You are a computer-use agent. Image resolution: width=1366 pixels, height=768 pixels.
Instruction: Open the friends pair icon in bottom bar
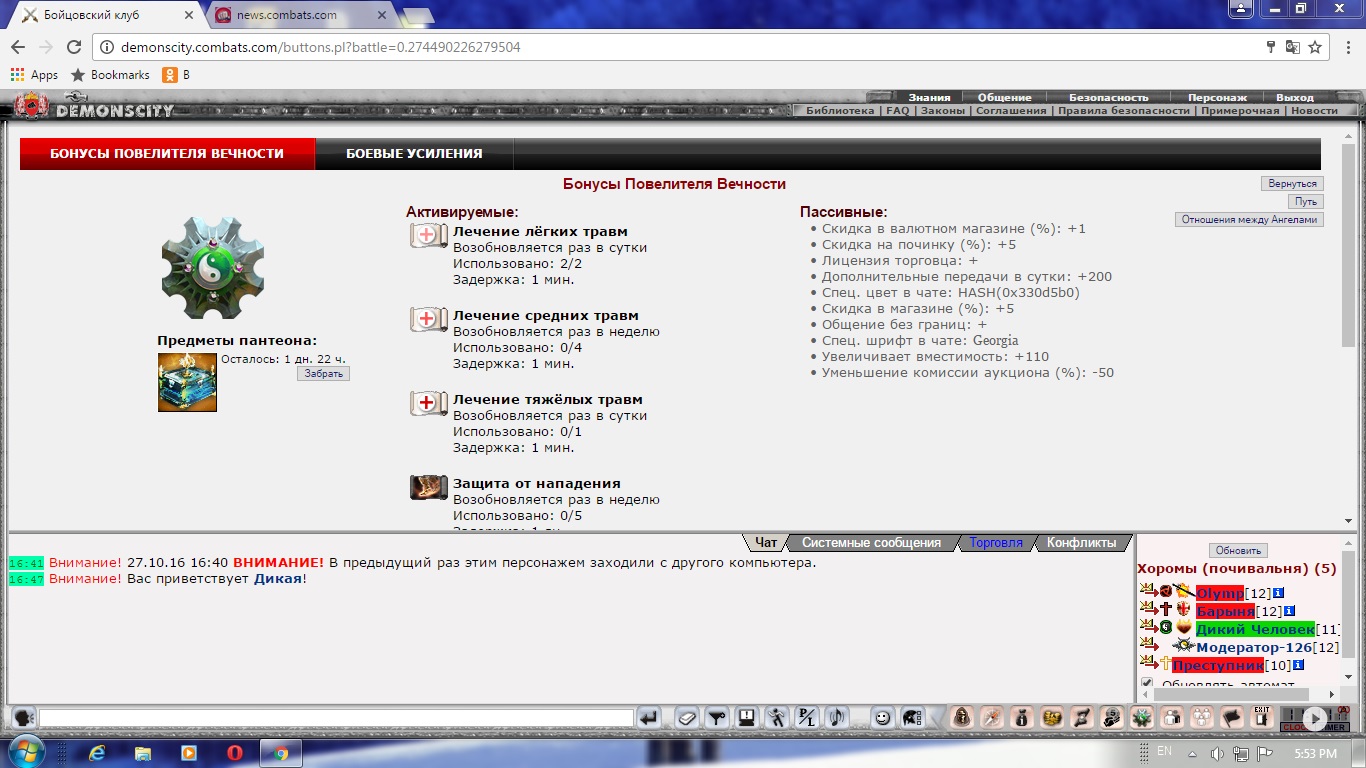1171,717
